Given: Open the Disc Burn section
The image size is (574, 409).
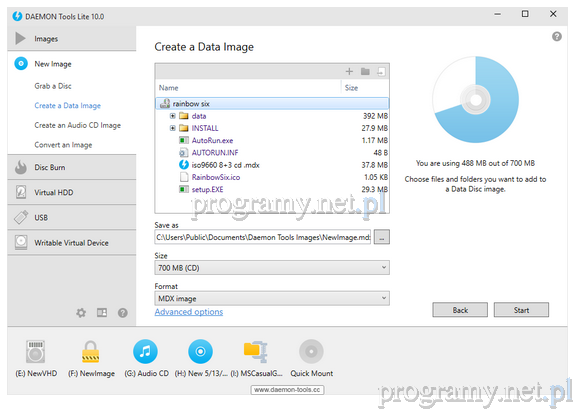Looking at the screenshot, I should pos(72,167).
